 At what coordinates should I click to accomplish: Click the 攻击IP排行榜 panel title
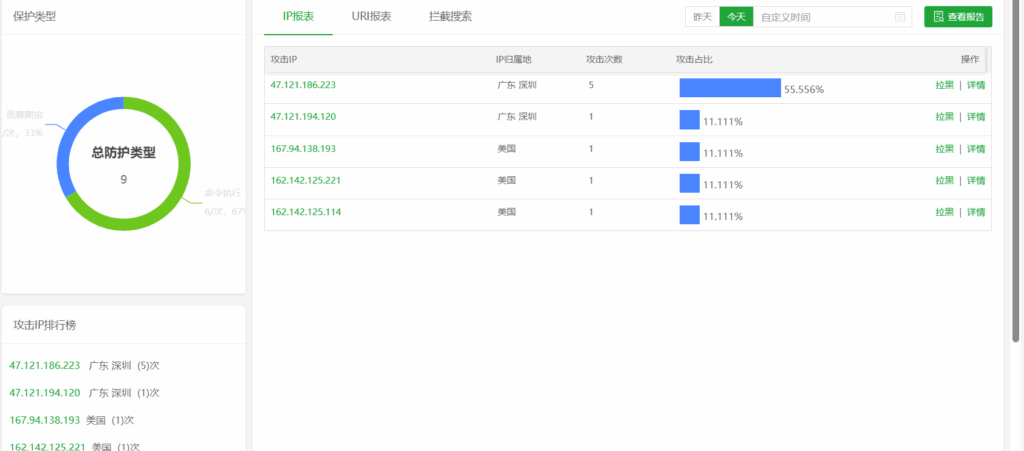[44, 324]
